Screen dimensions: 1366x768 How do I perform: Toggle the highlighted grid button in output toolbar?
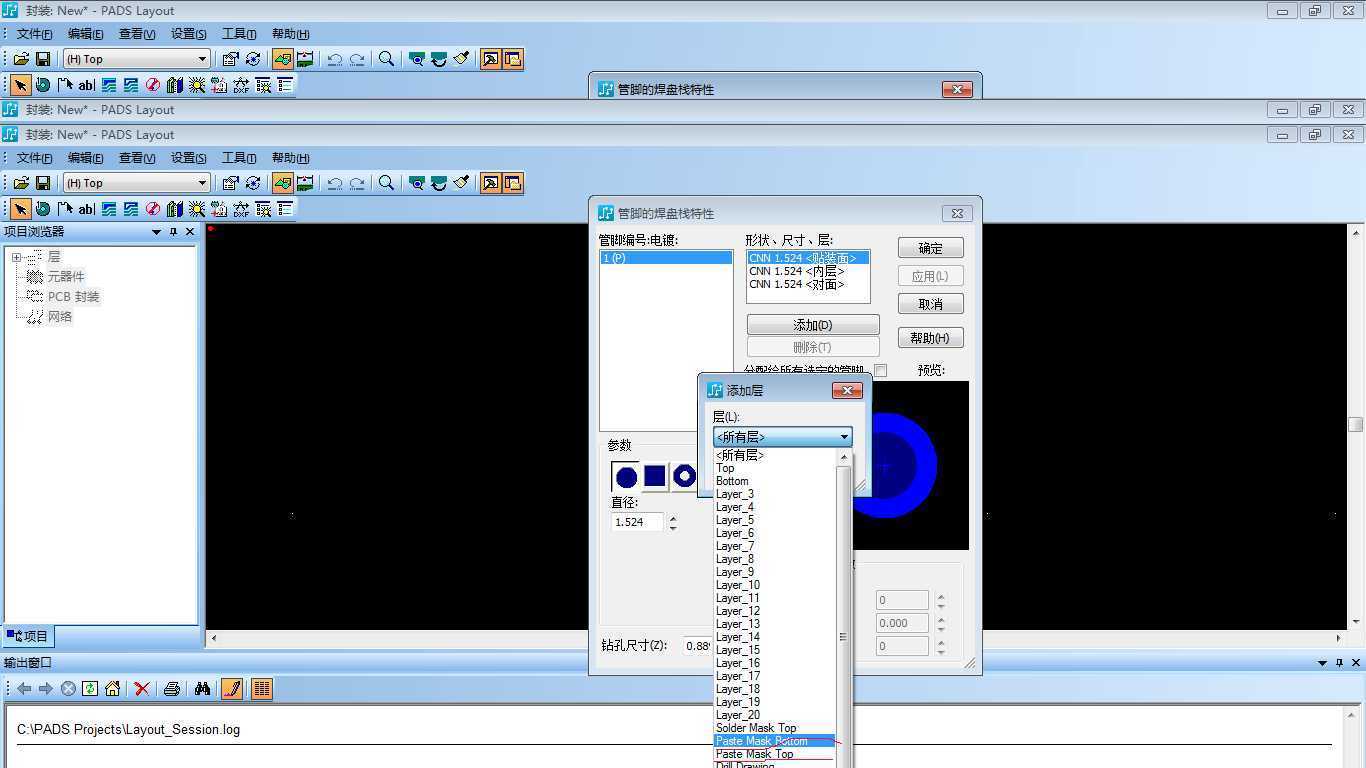point(262,688)
